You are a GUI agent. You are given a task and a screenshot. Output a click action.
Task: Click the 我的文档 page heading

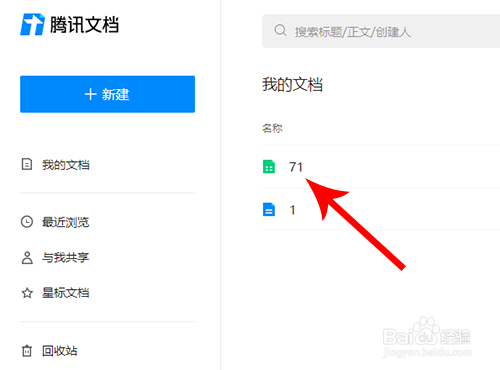pyautogui.click(x=292, y=84)
